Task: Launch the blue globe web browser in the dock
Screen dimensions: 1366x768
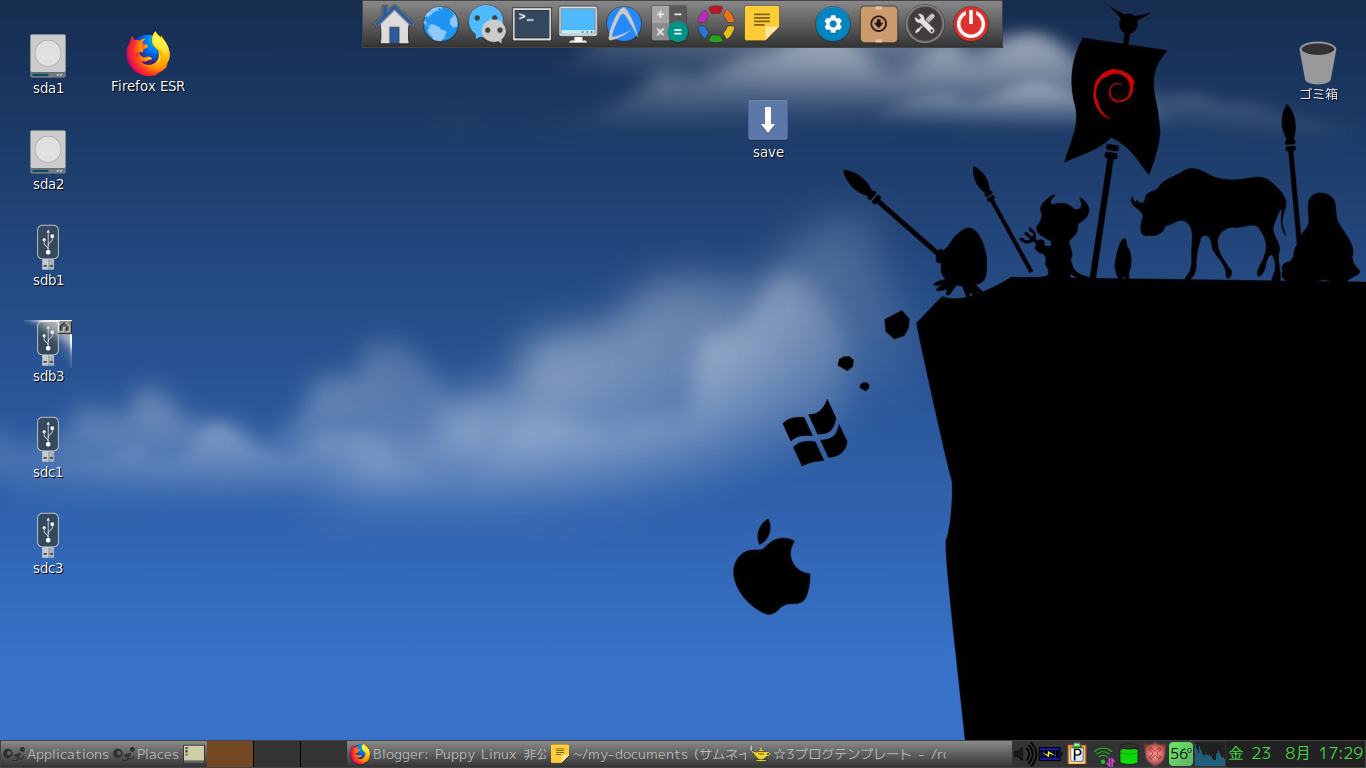Action: (x=441, y=24)
